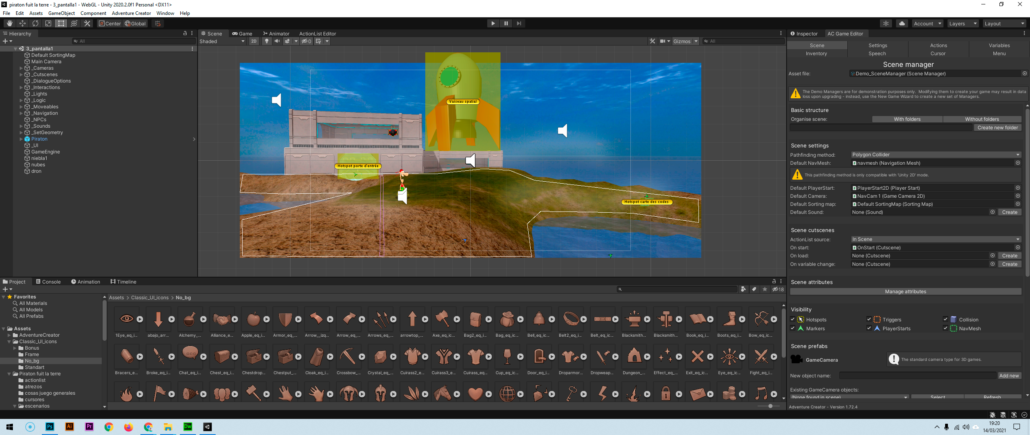Viewport: 1030px width, 435px height.
Task: Select the Apple icon asset thumbnail
Action: (x=256, y=318)
